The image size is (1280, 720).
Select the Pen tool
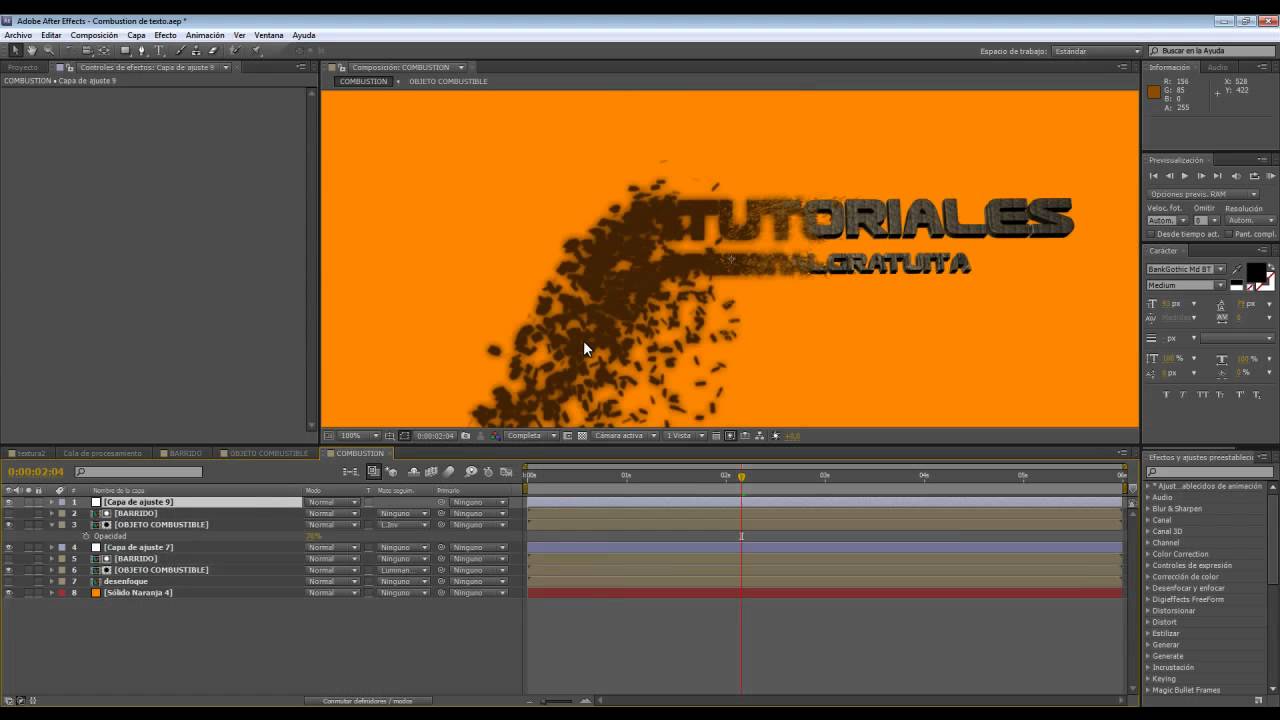coord(142,50)
